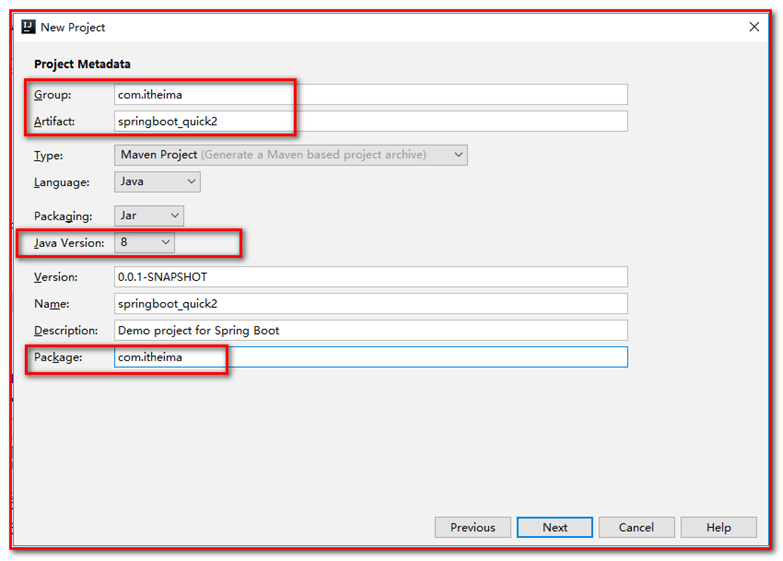The height and width of the screenshot is (561, 783).
Task: Open the Language dropdown showing Java
Action: pyautogui.click(x=157, y=182)
